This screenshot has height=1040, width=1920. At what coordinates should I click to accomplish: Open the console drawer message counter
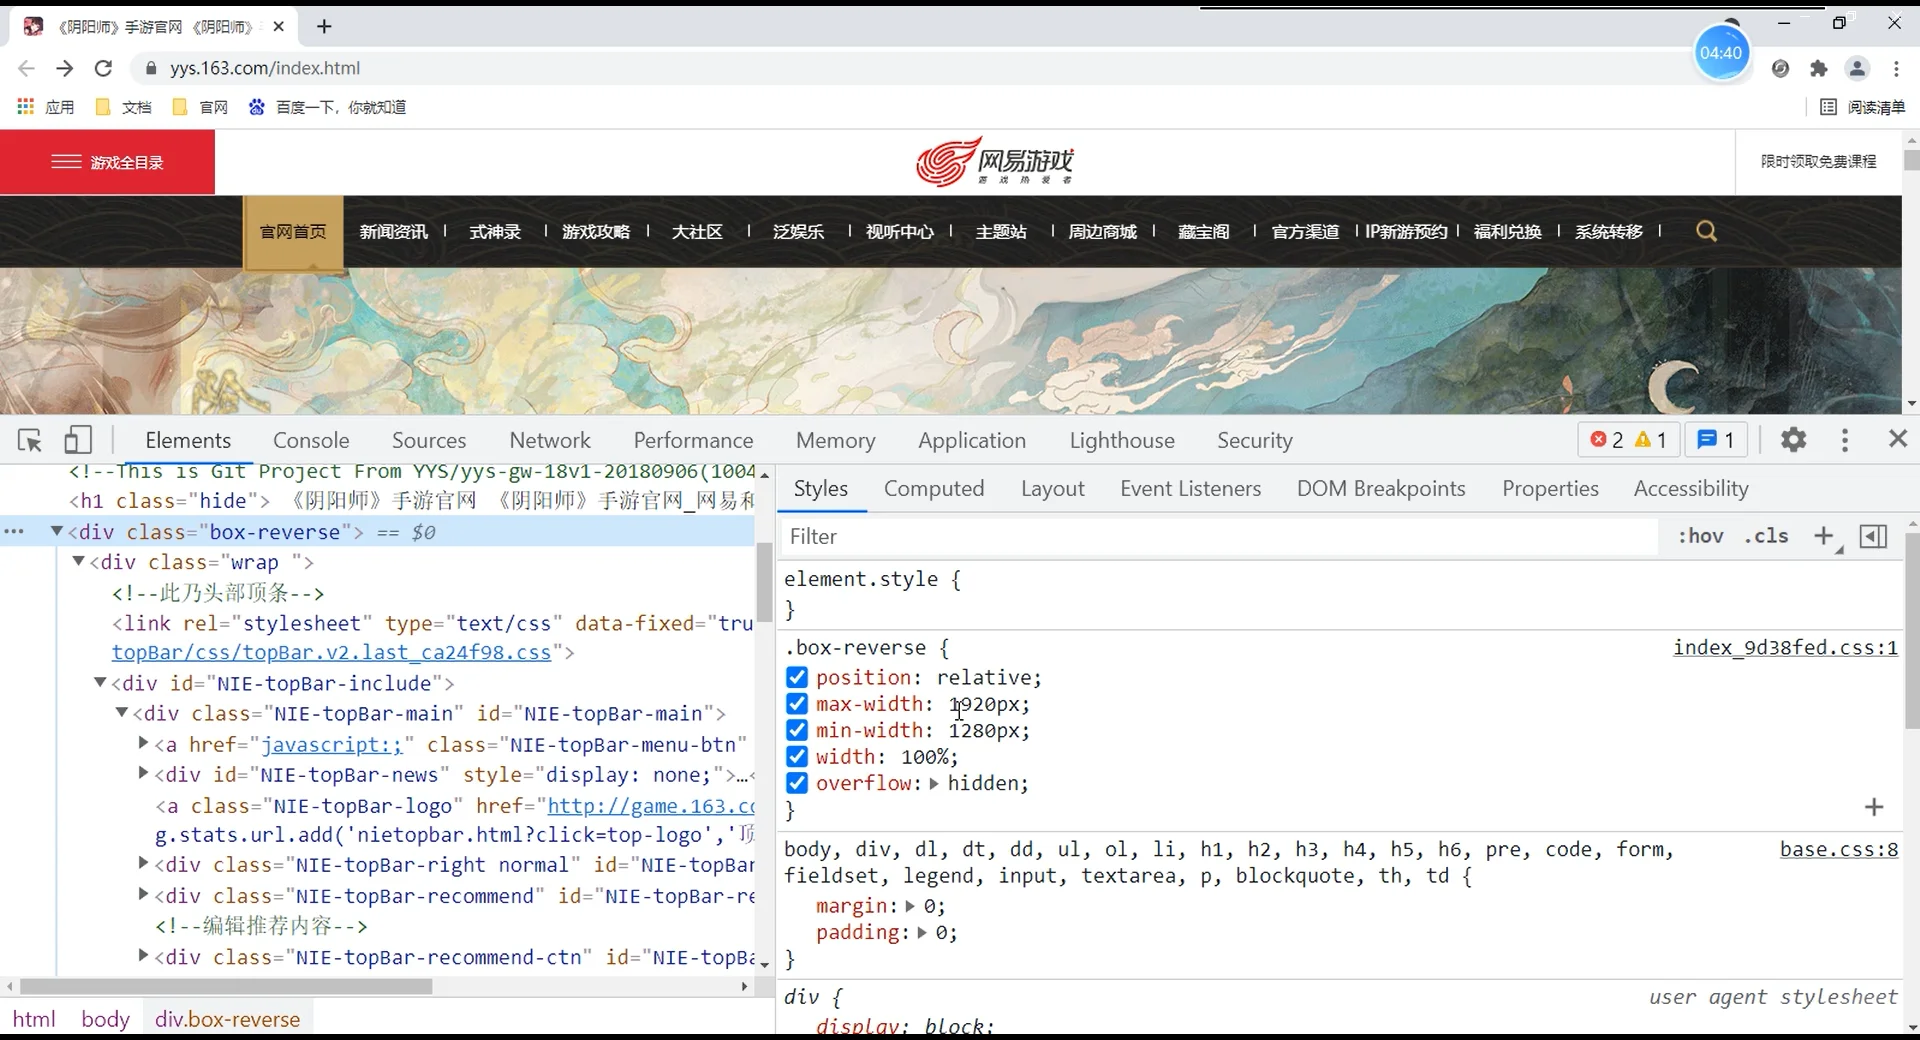(x=1715, y=440)
